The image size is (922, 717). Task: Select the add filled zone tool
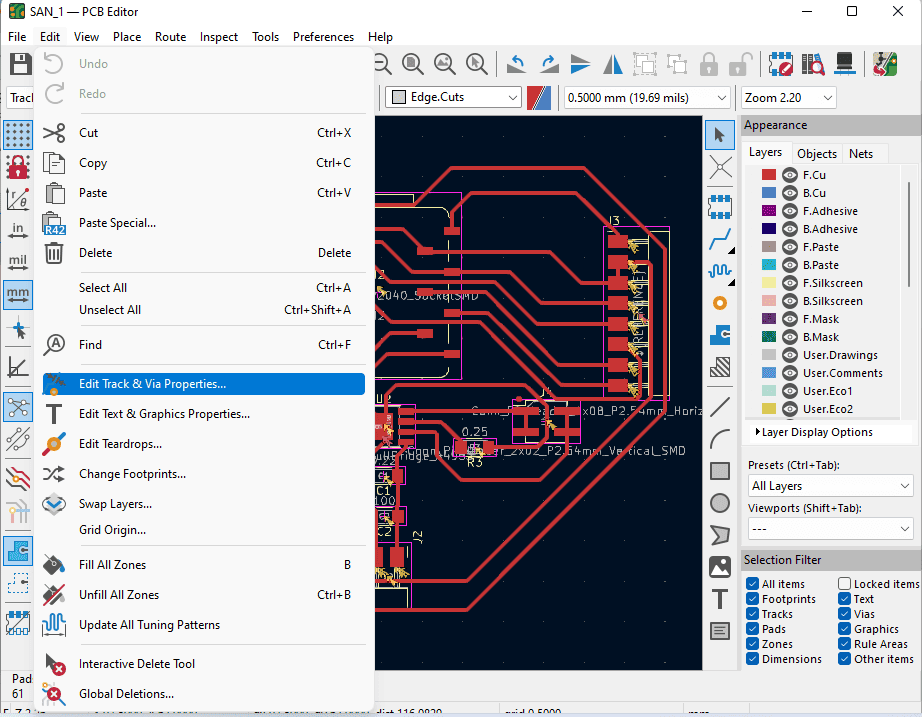click(x=720, y=335)
